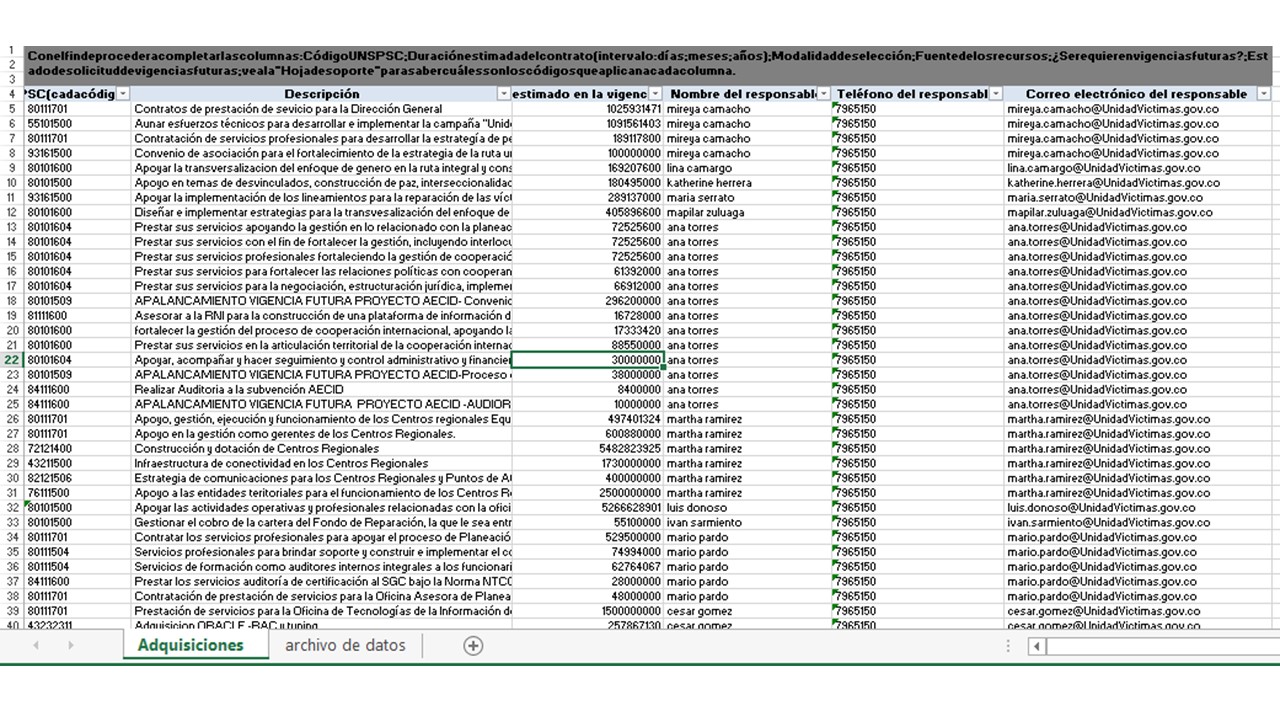The width and height of the screenshot is (1280, 720).
Task: Switch to the archivo de datos tab
Action: (345, 646)
